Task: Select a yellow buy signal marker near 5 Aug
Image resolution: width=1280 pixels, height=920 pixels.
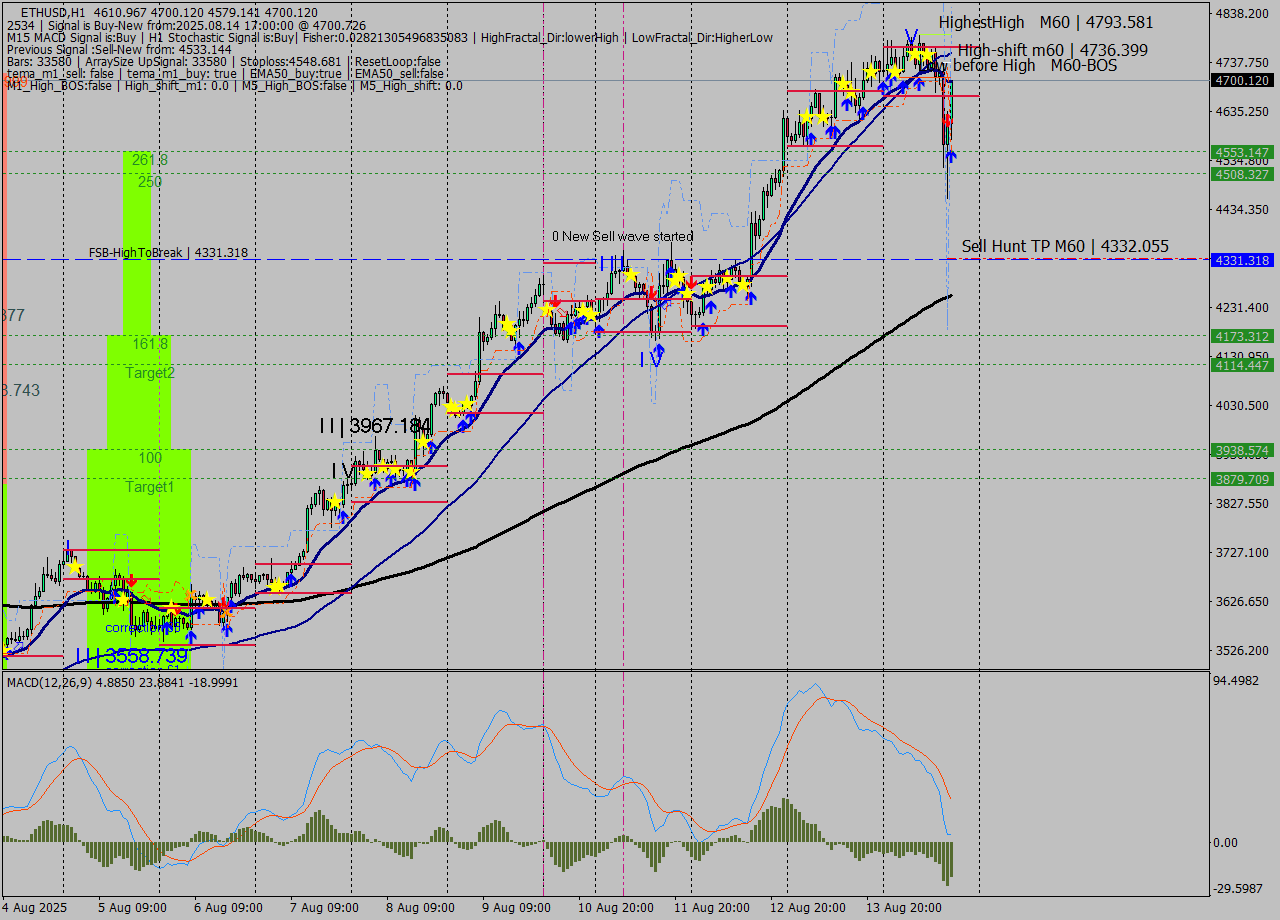Action: click(75, 567)
